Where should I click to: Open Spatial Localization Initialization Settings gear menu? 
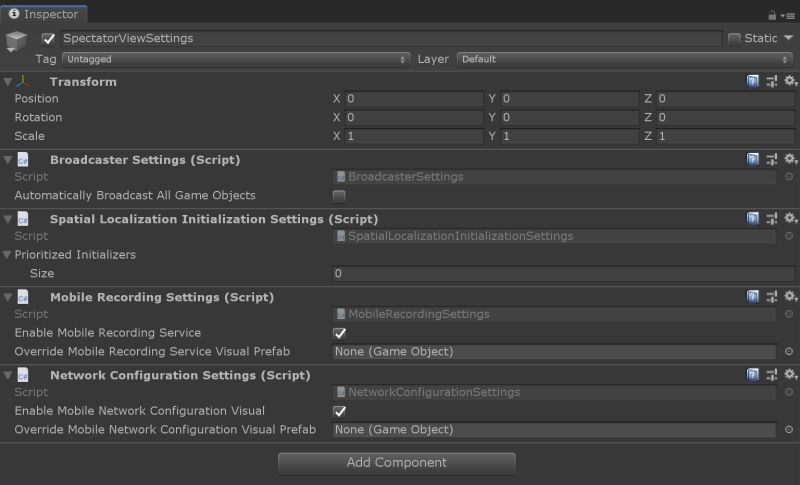coord(790,218)
